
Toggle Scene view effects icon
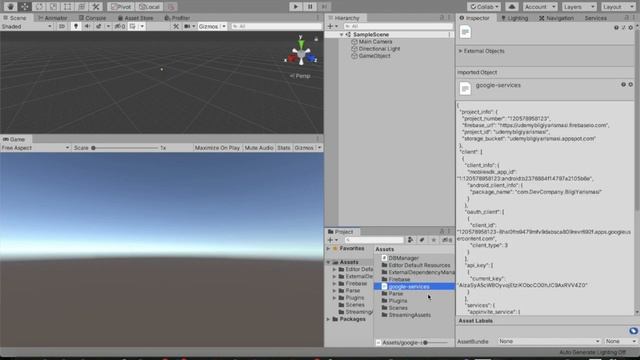pyautogui.click(x=98, y=26)
